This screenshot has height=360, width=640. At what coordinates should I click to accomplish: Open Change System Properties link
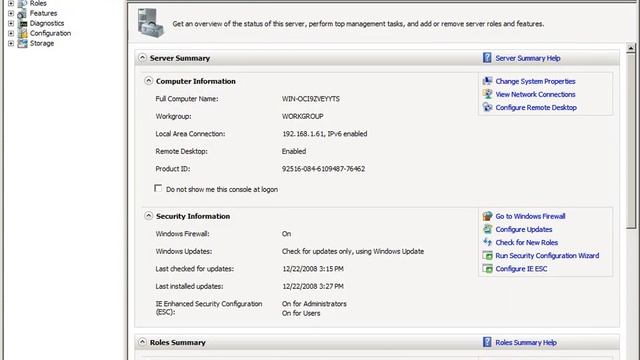click(536, 81)
